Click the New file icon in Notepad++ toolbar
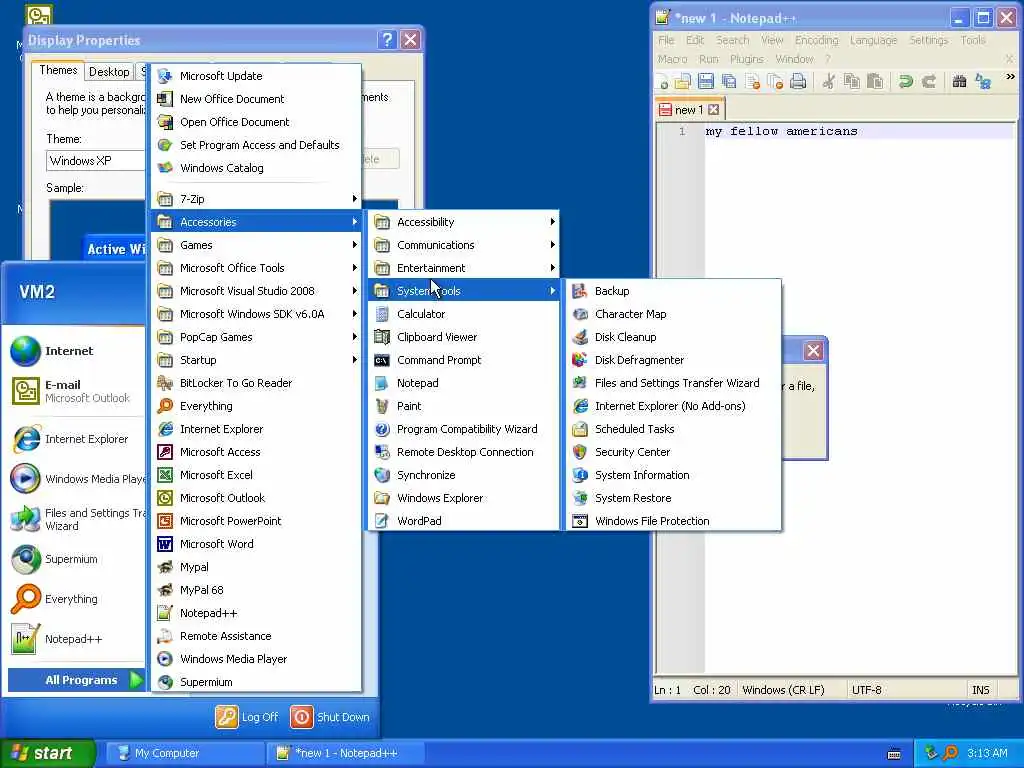The height and width of the screenshot is (768, 1024). tap(662, 82)
